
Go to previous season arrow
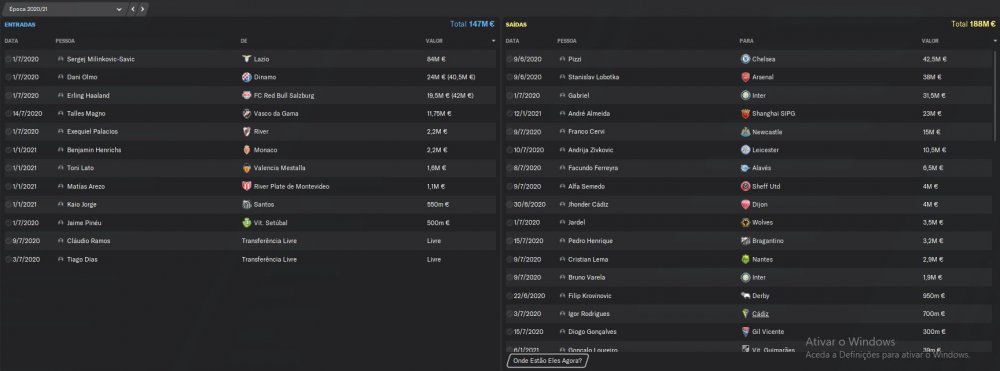(133, 9)
